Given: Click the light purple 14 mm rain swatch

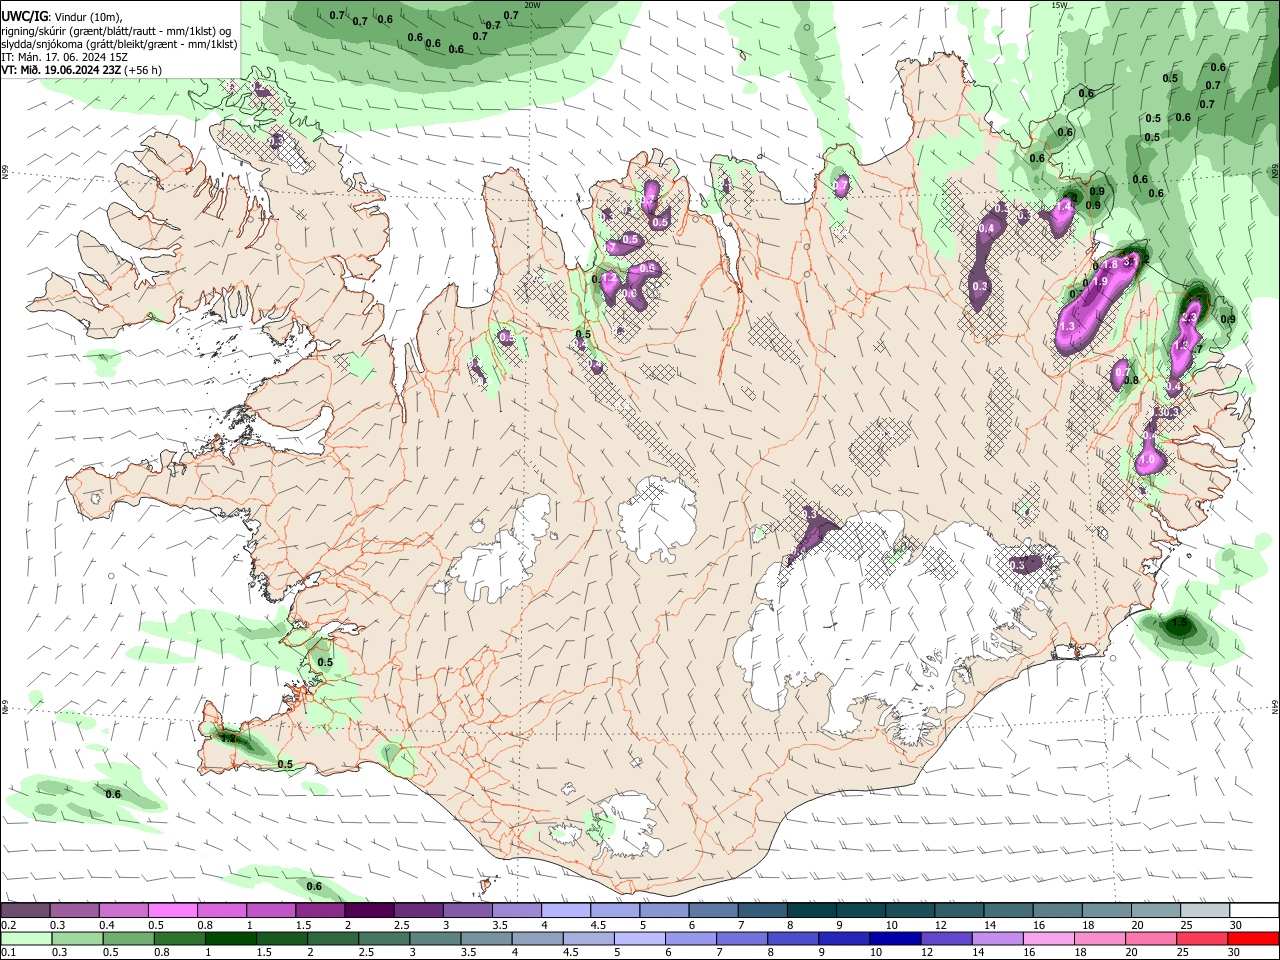Looking at the screenshot, I should (x=998, y=938).
